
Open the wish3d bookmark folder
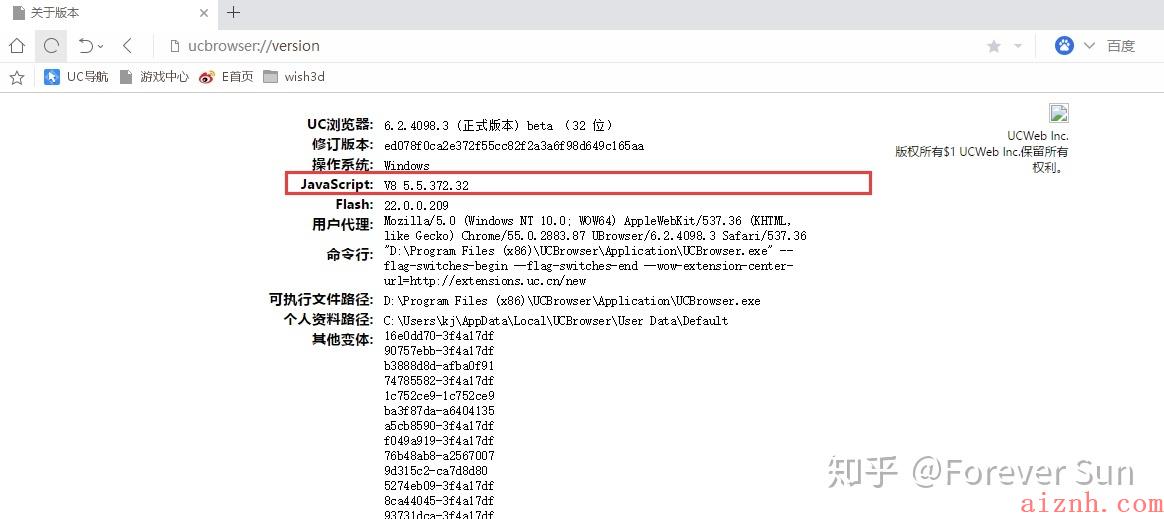click(294, 76)
